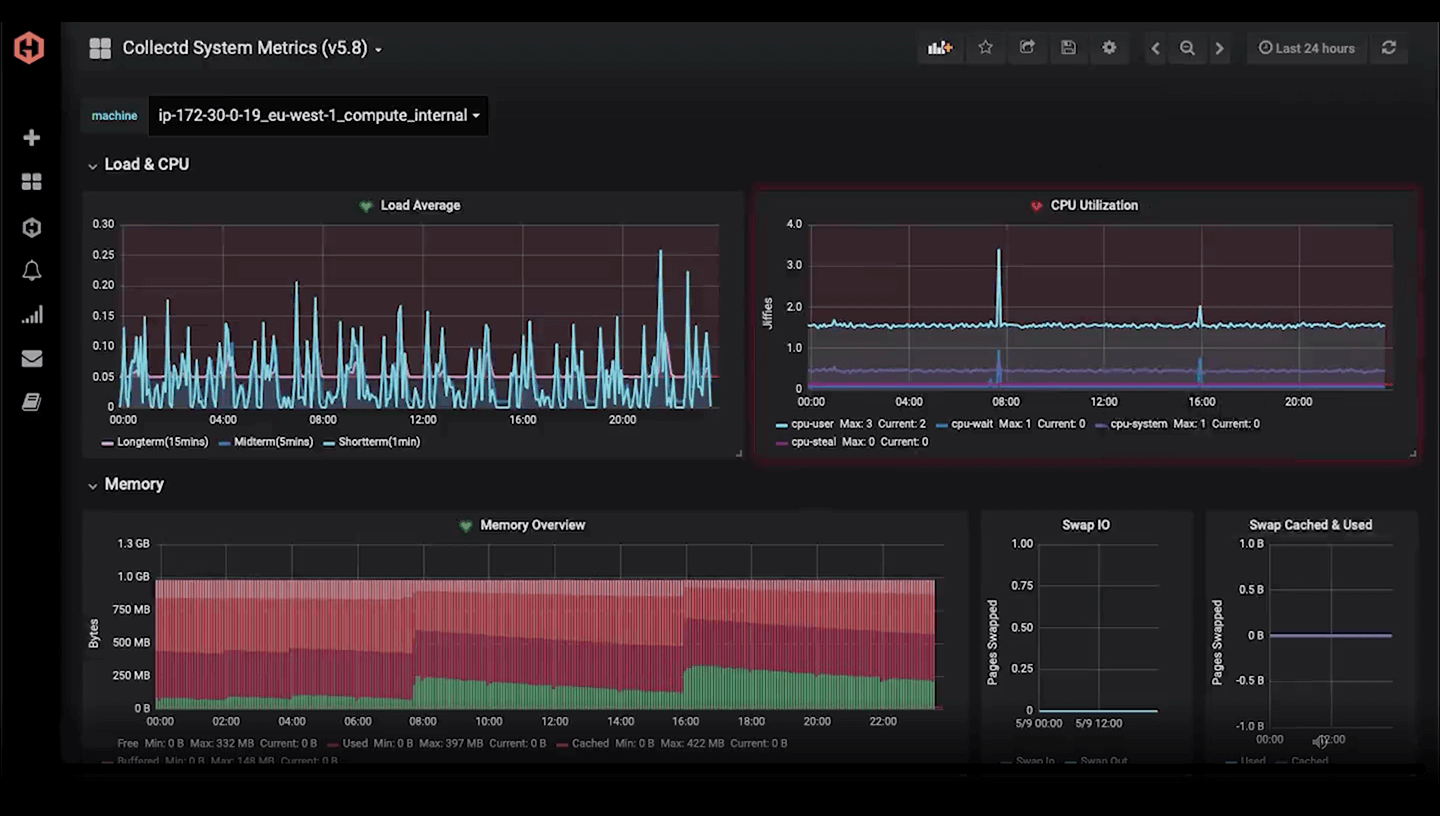Screen dimensions: 1440x816
Task: Refresh the dashboard
Action: click(1389, 47)
